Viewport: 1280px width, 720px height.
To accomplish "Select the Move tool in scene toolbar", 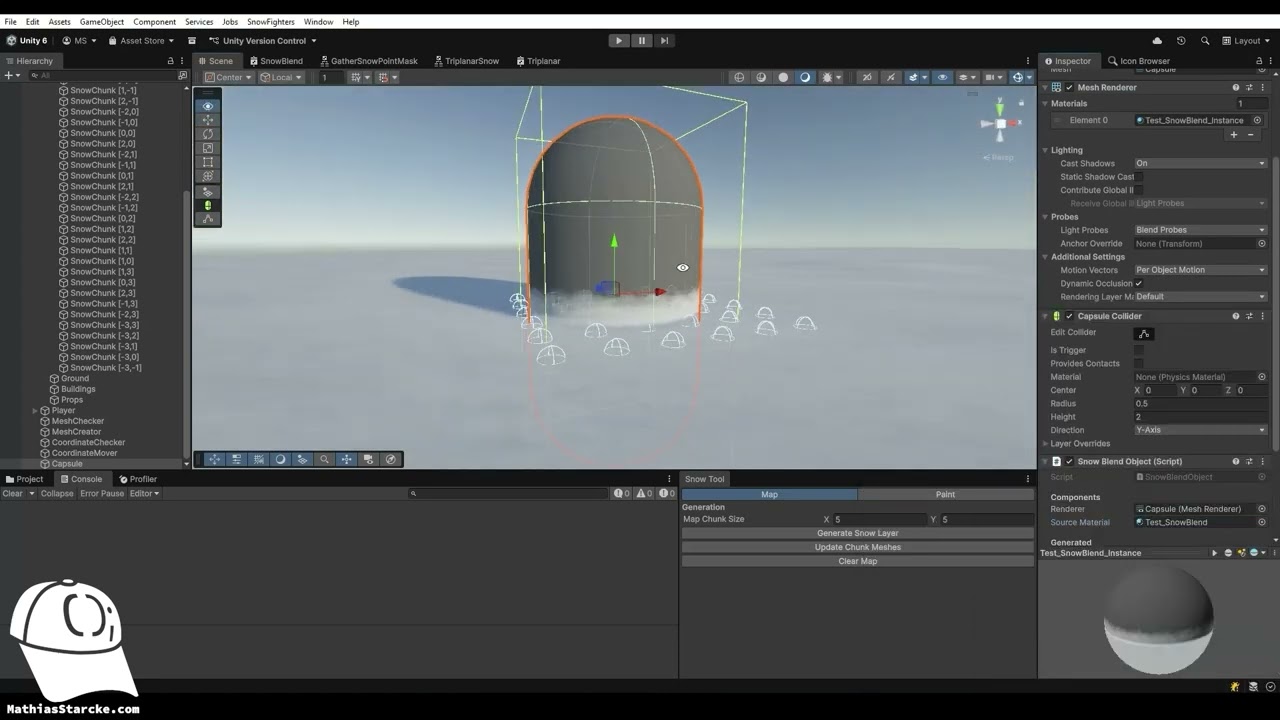I will point(208,120).
